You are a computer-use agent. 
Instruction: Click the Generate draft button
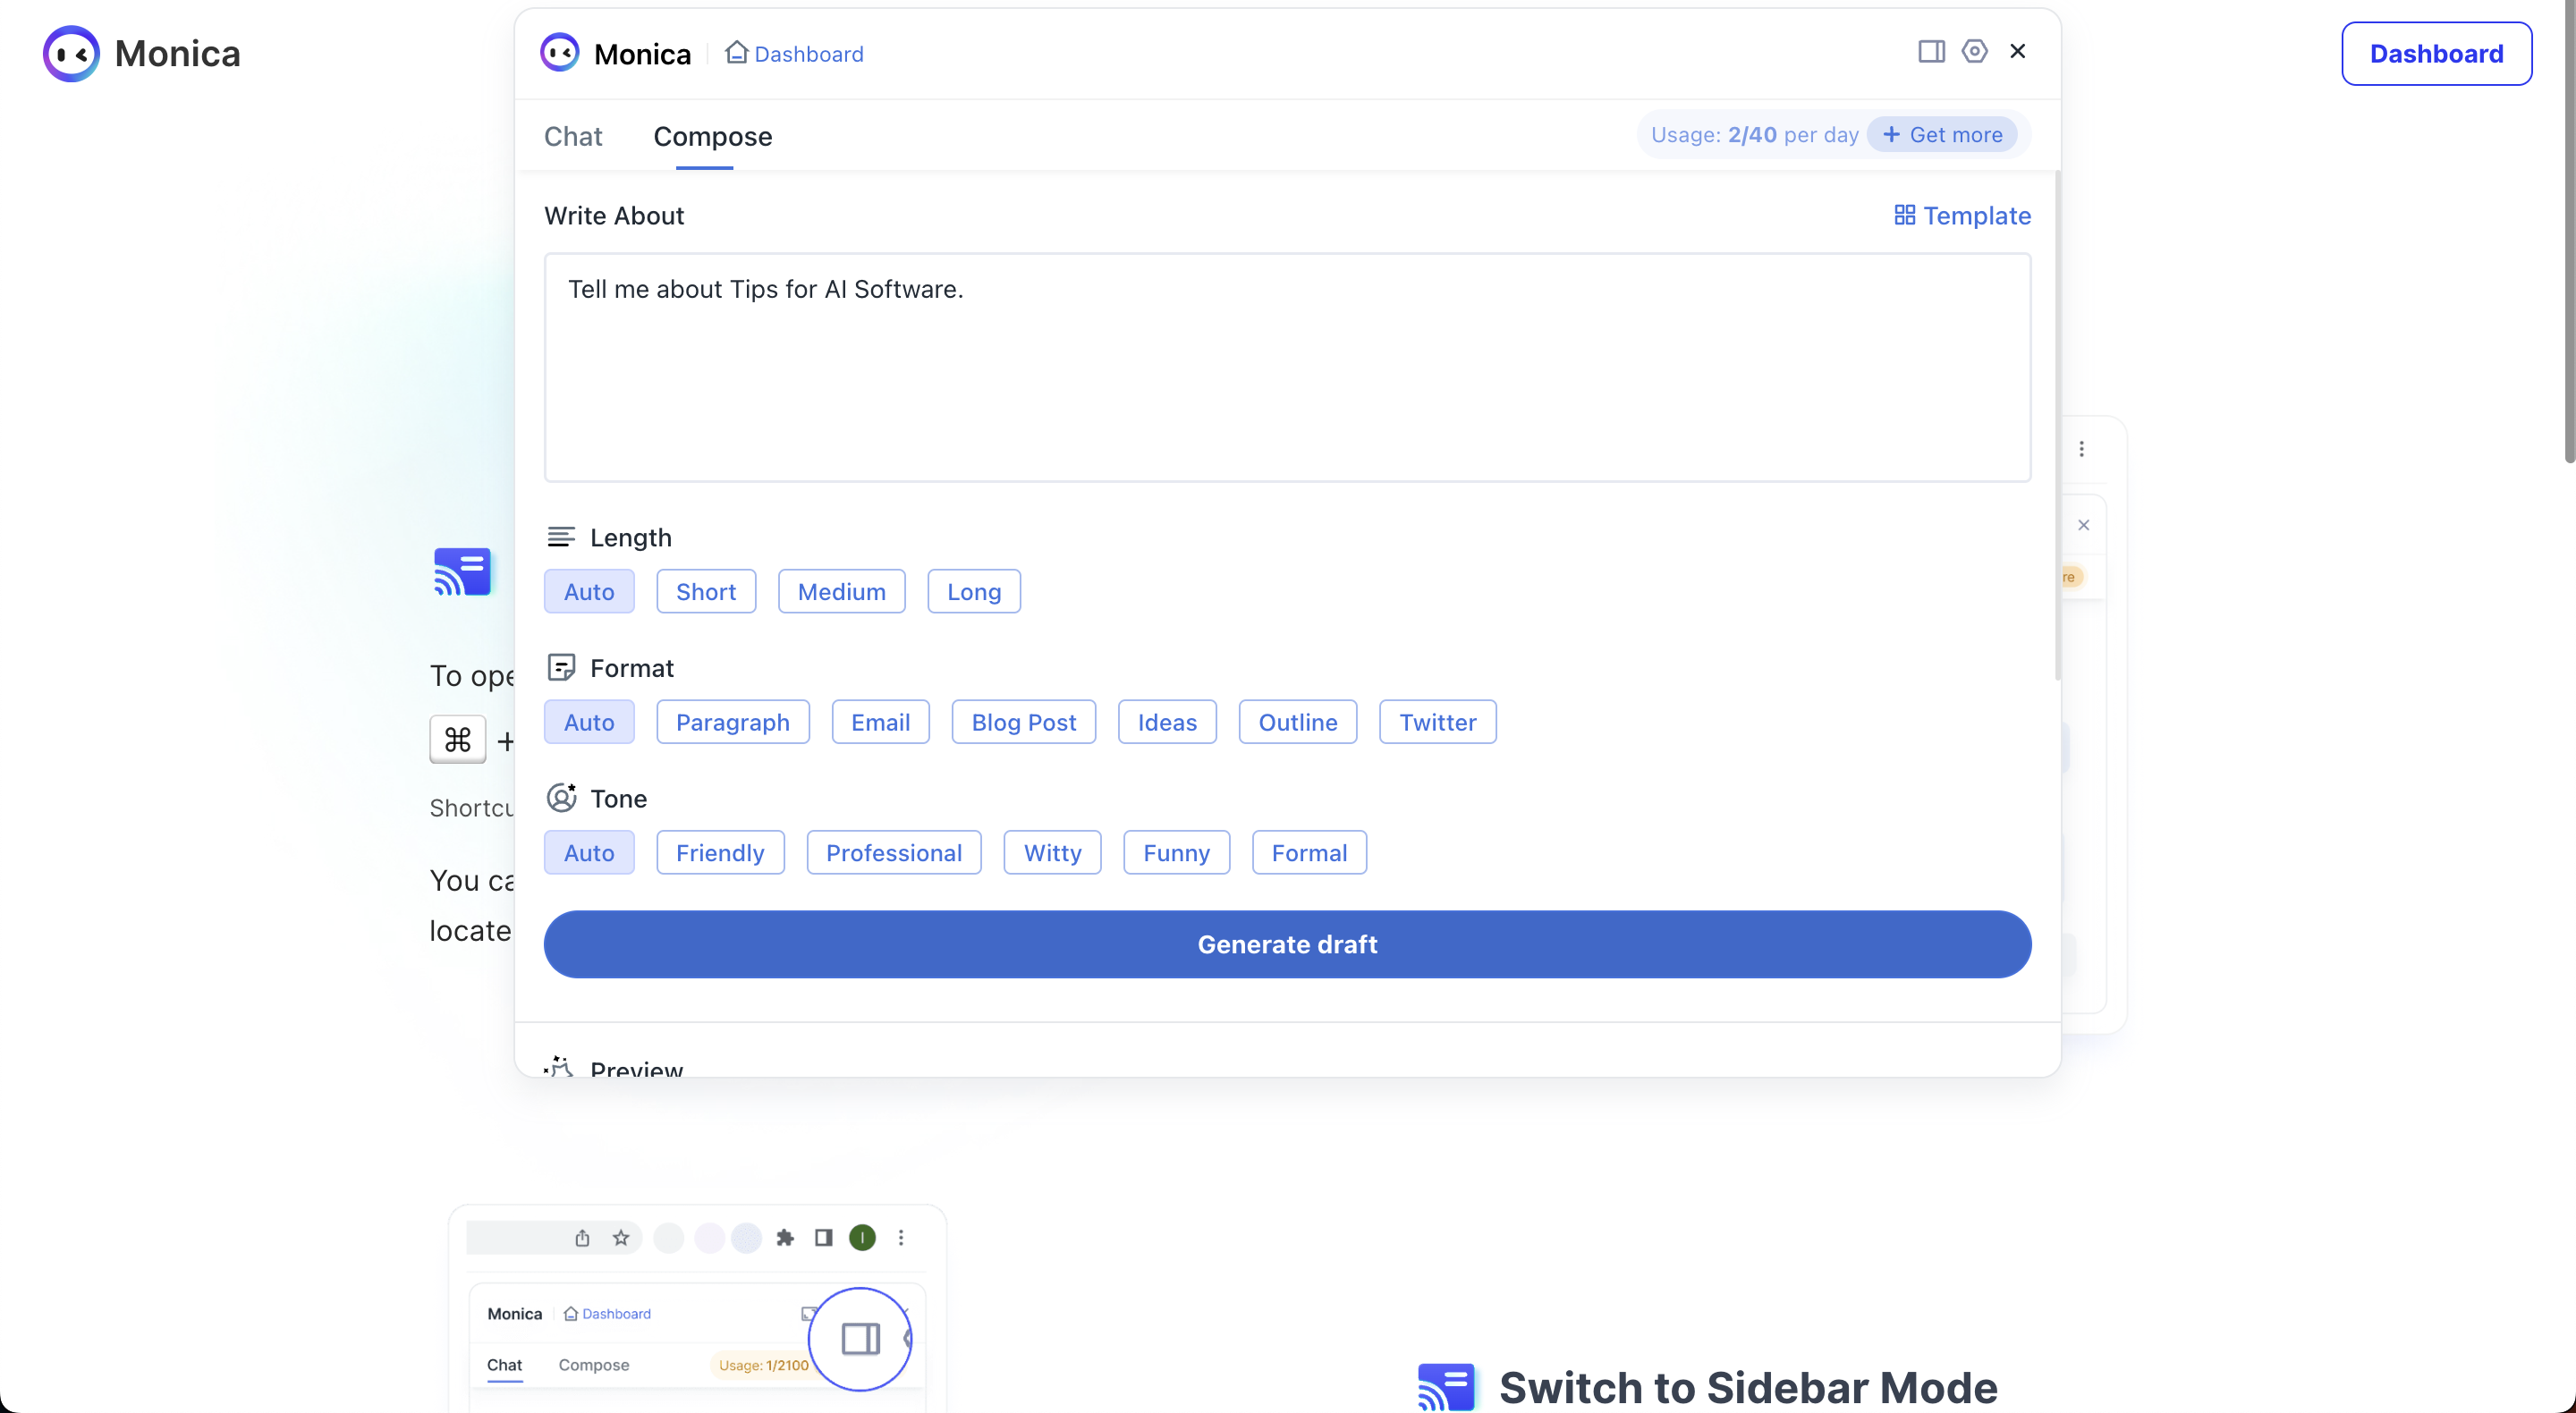[x=1287, y=944]
